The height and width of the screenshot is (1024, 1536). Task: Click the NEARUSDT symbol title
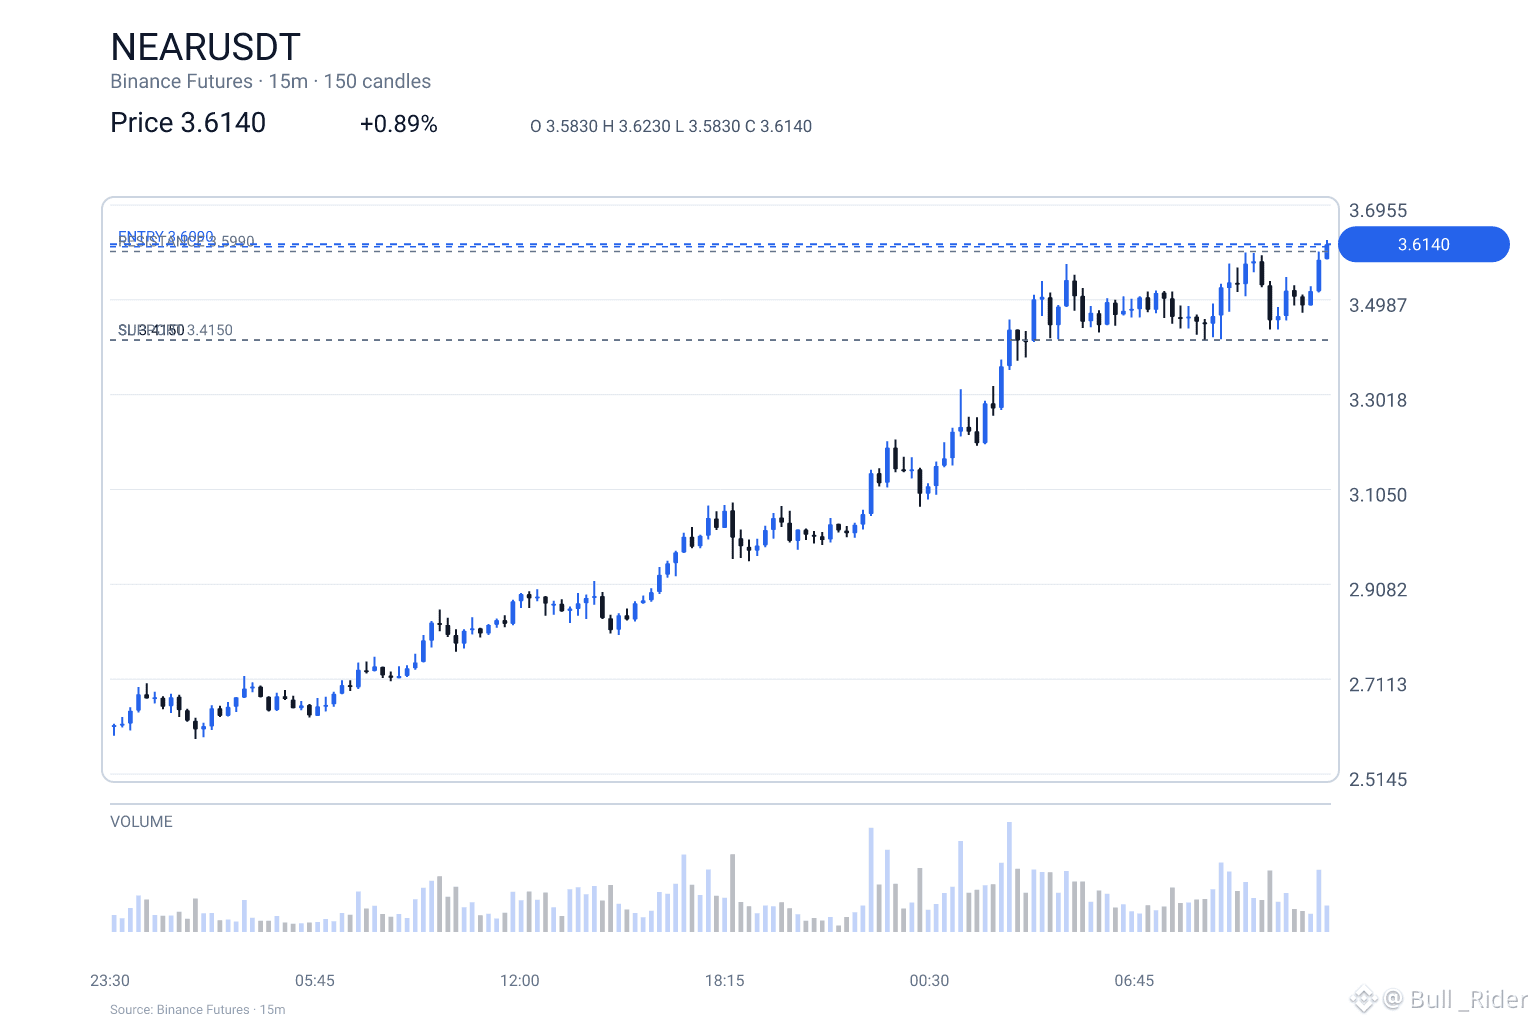click(x=205, y=47)
